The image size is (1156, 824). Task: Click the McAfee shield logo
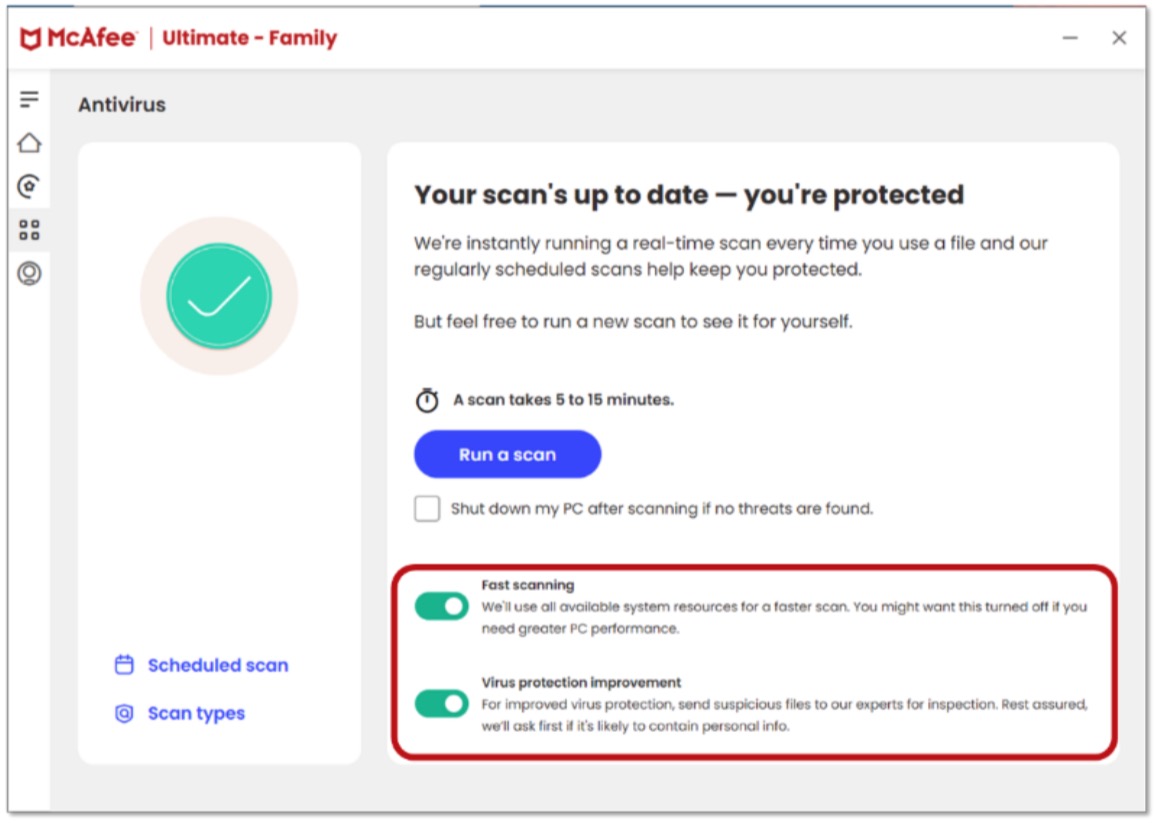31,39
